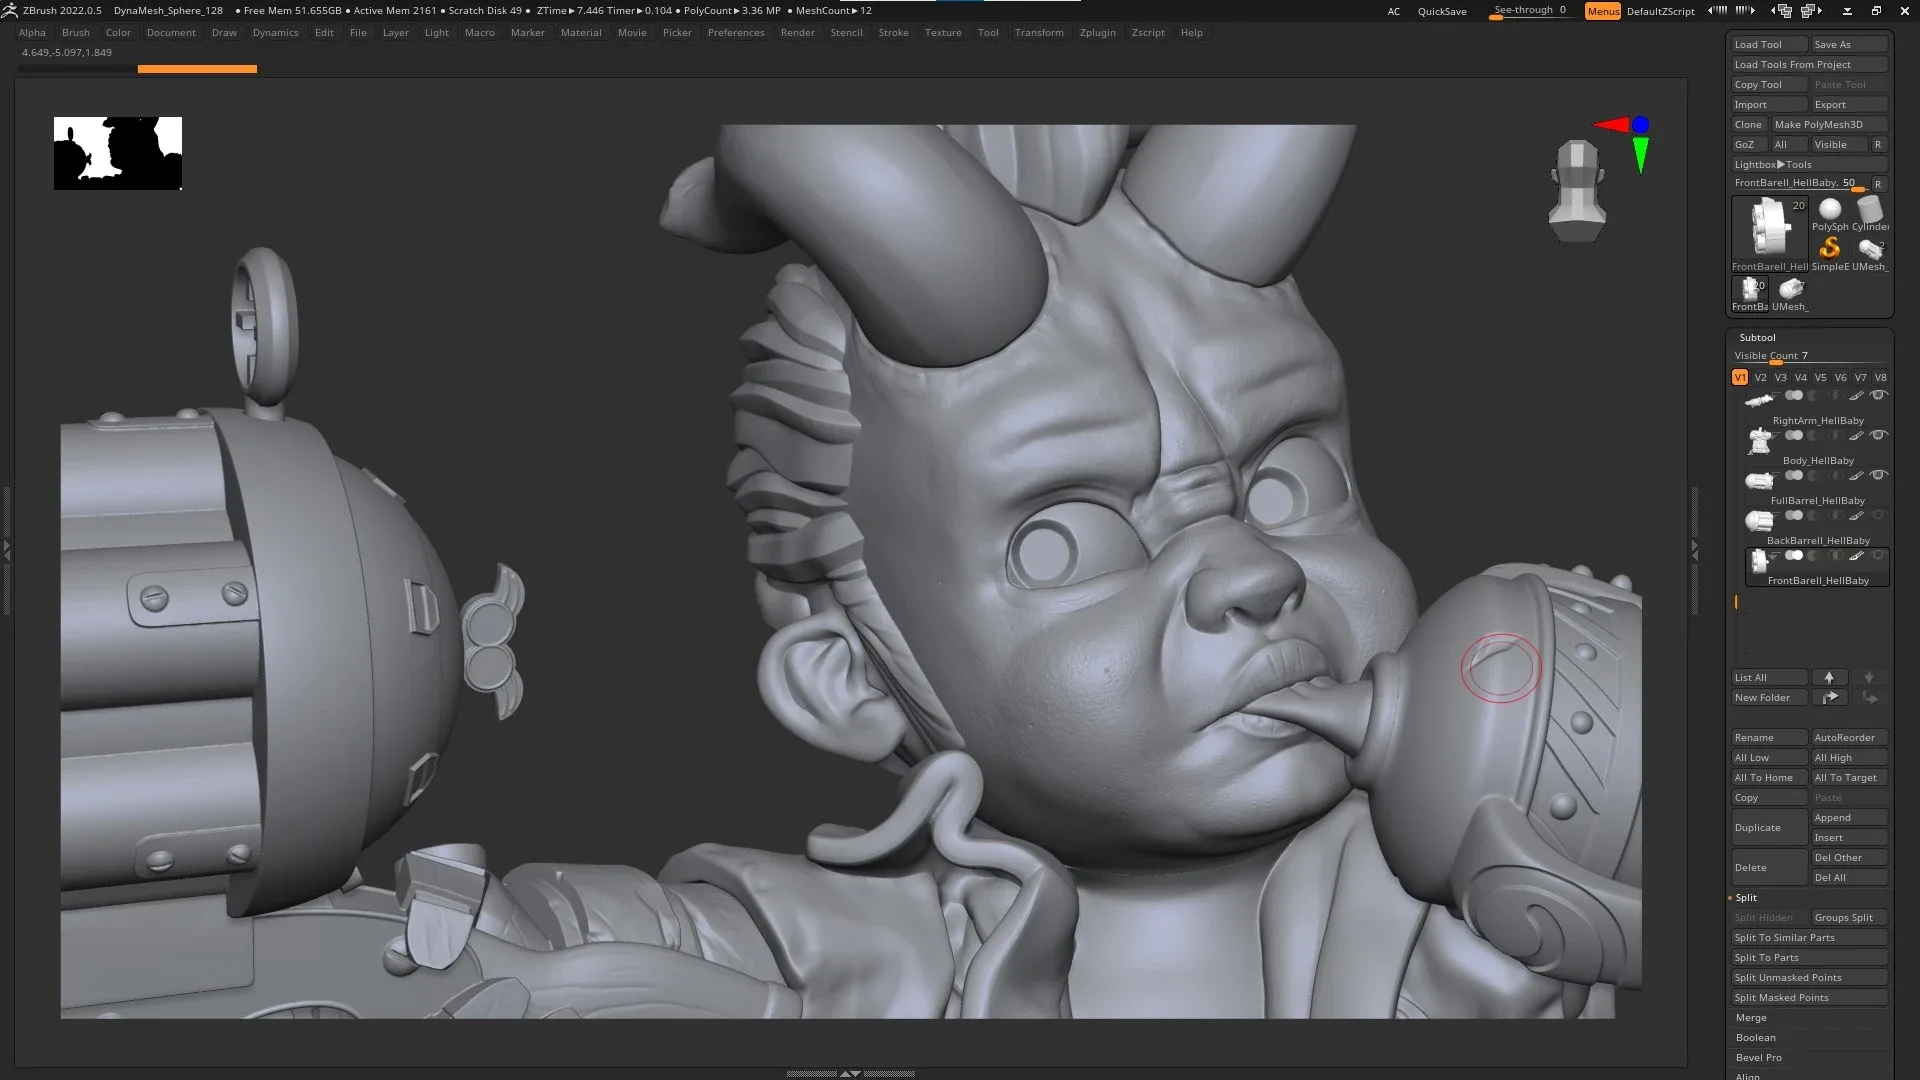Click the ZBrush logo icon

11,10
